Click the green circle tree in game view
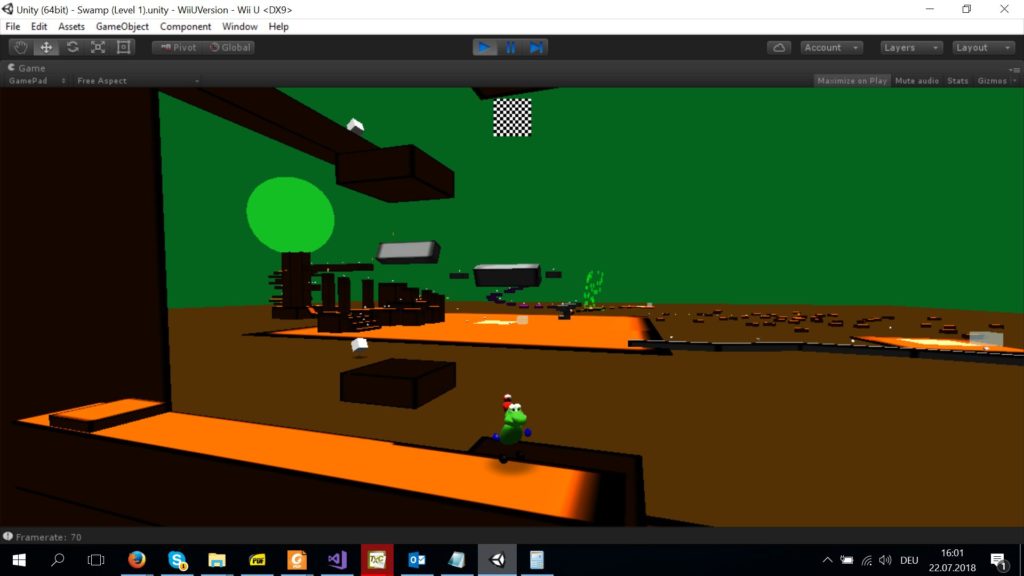Screen dimensions: 1024x576 [x=290, y=214]
